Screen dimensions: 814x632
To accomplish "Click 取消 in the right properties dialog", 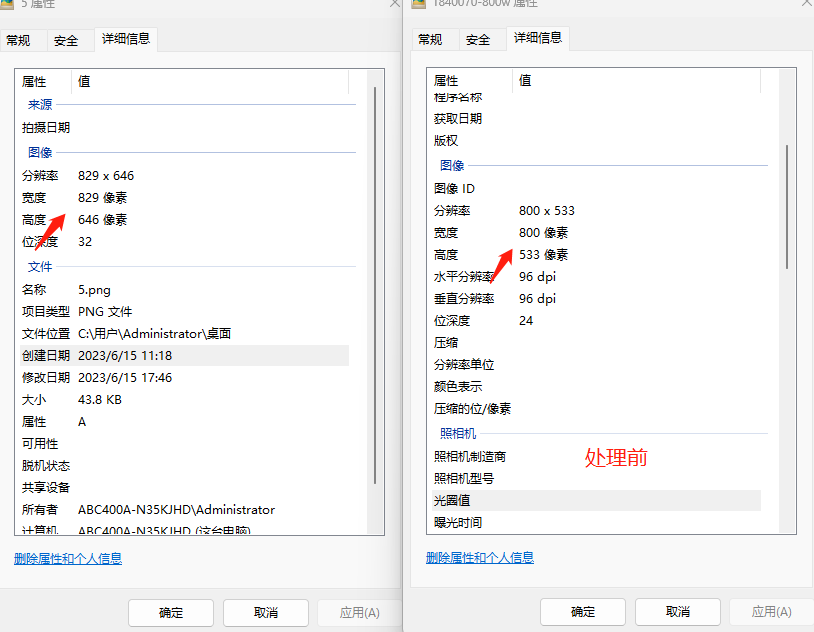I will (677, 611).
